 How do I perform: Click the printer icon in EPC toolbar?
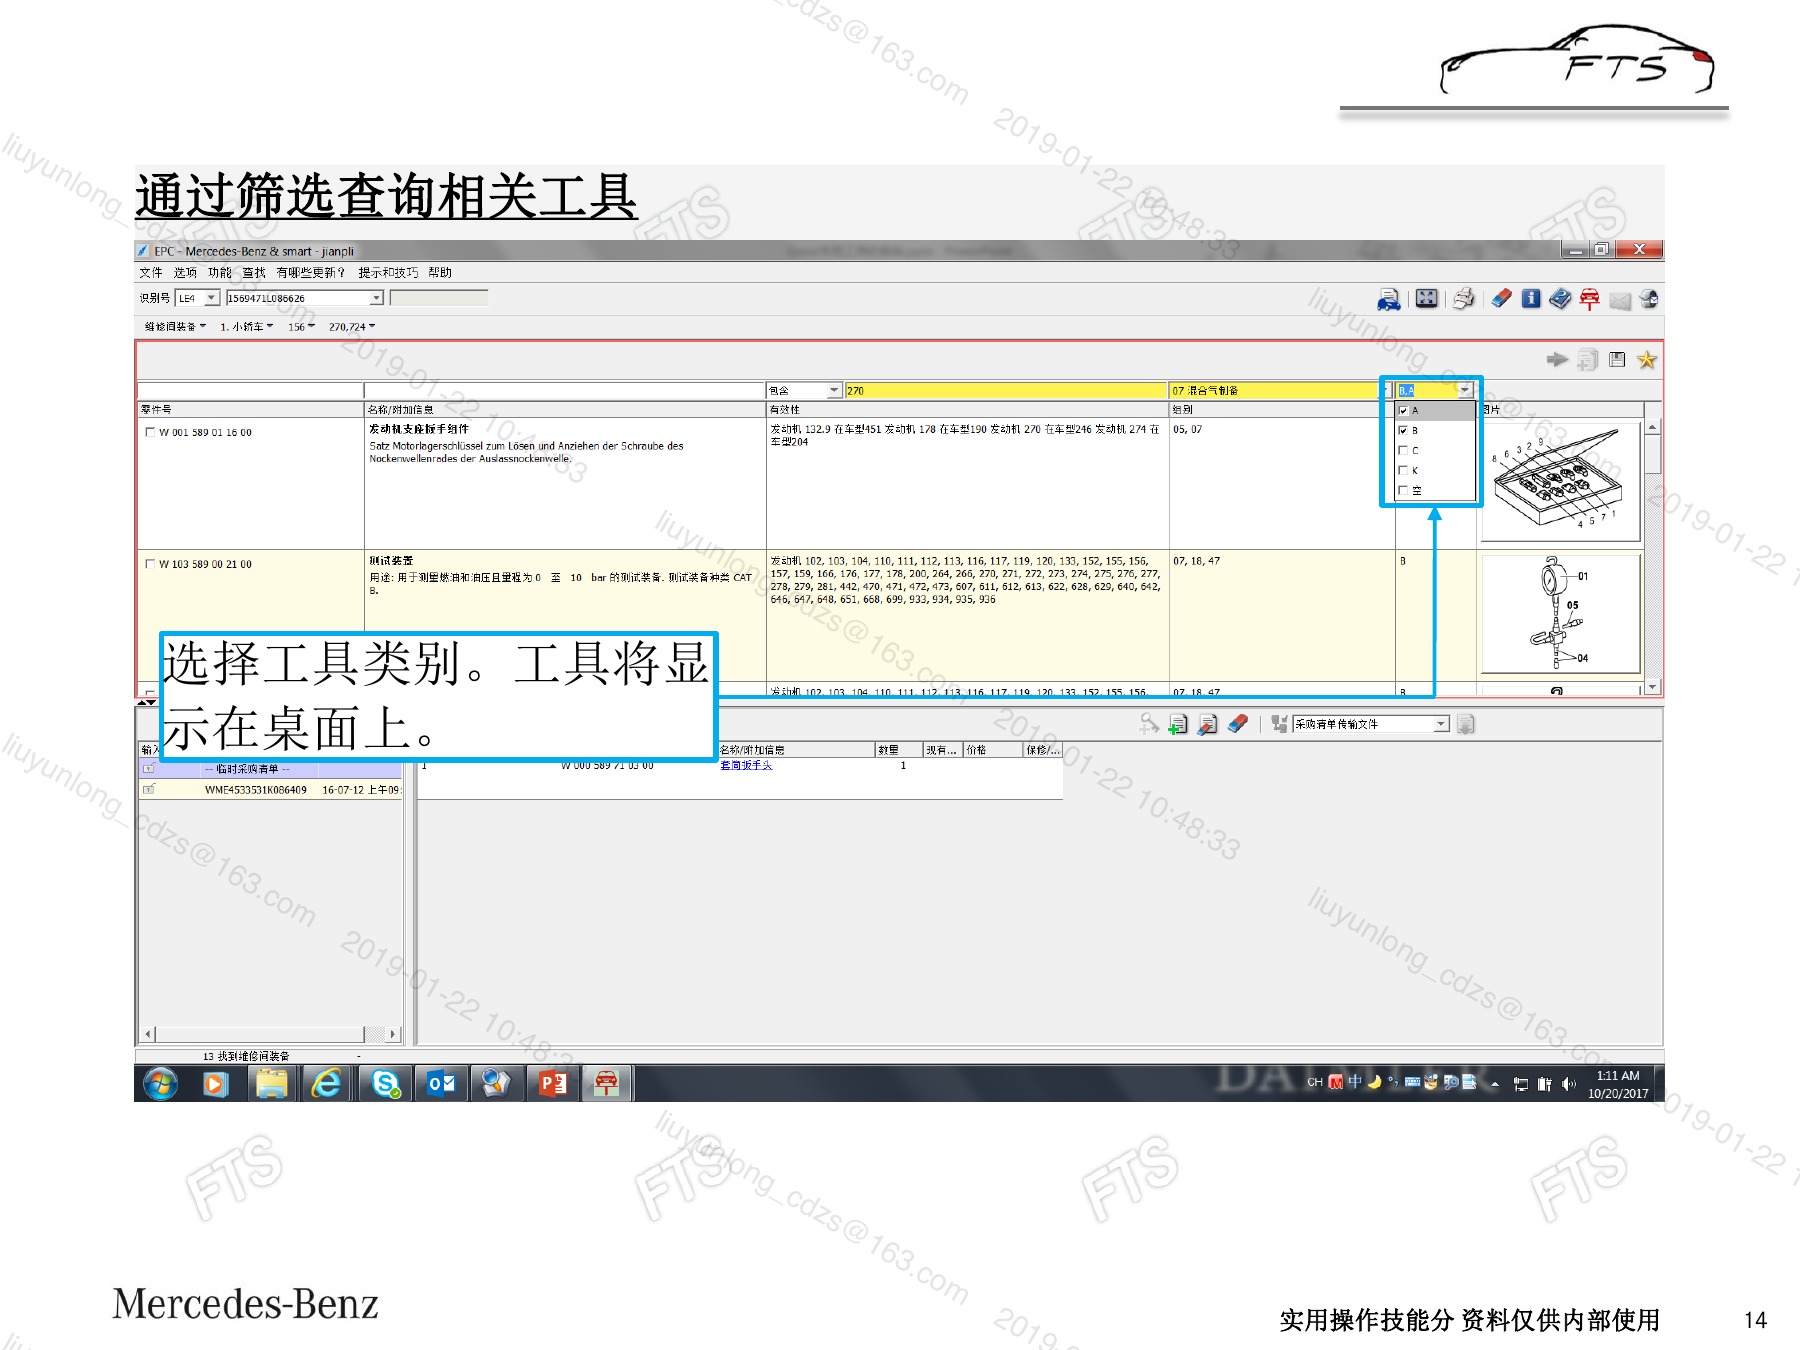coord(1464,298)
